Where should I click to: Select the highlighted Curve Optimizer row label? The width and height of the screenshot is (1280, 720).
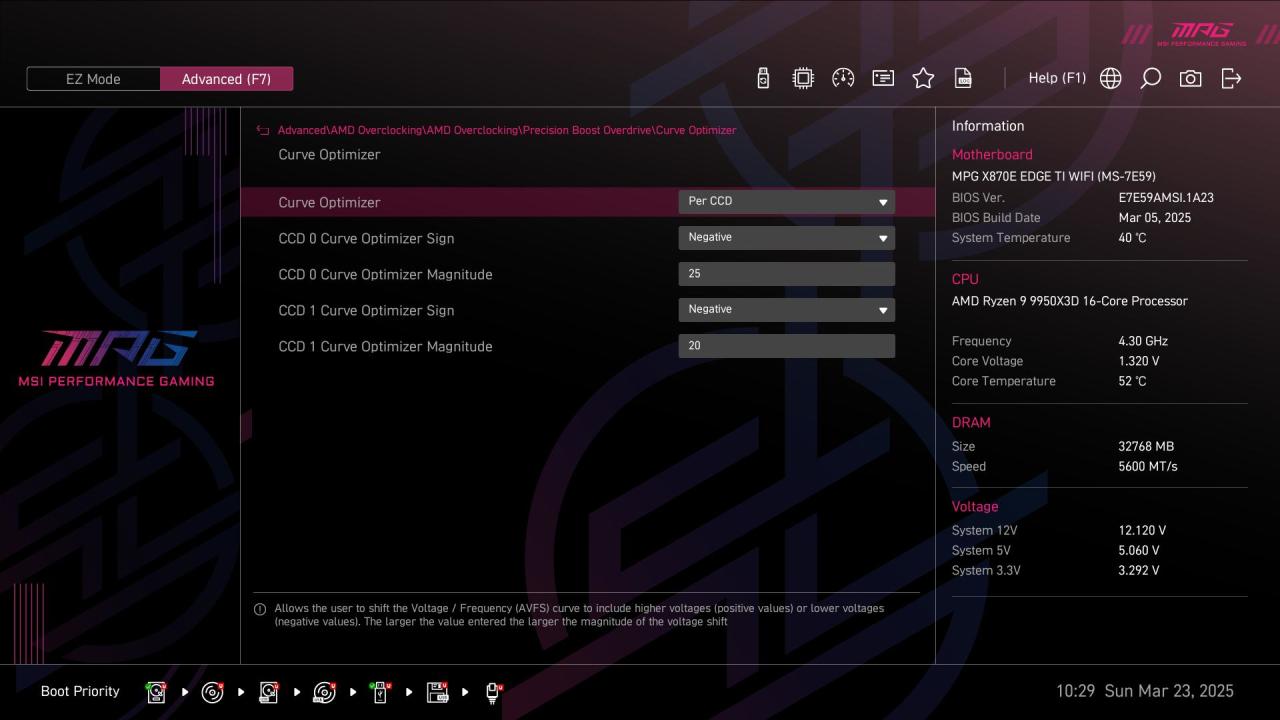pos(329,202)
